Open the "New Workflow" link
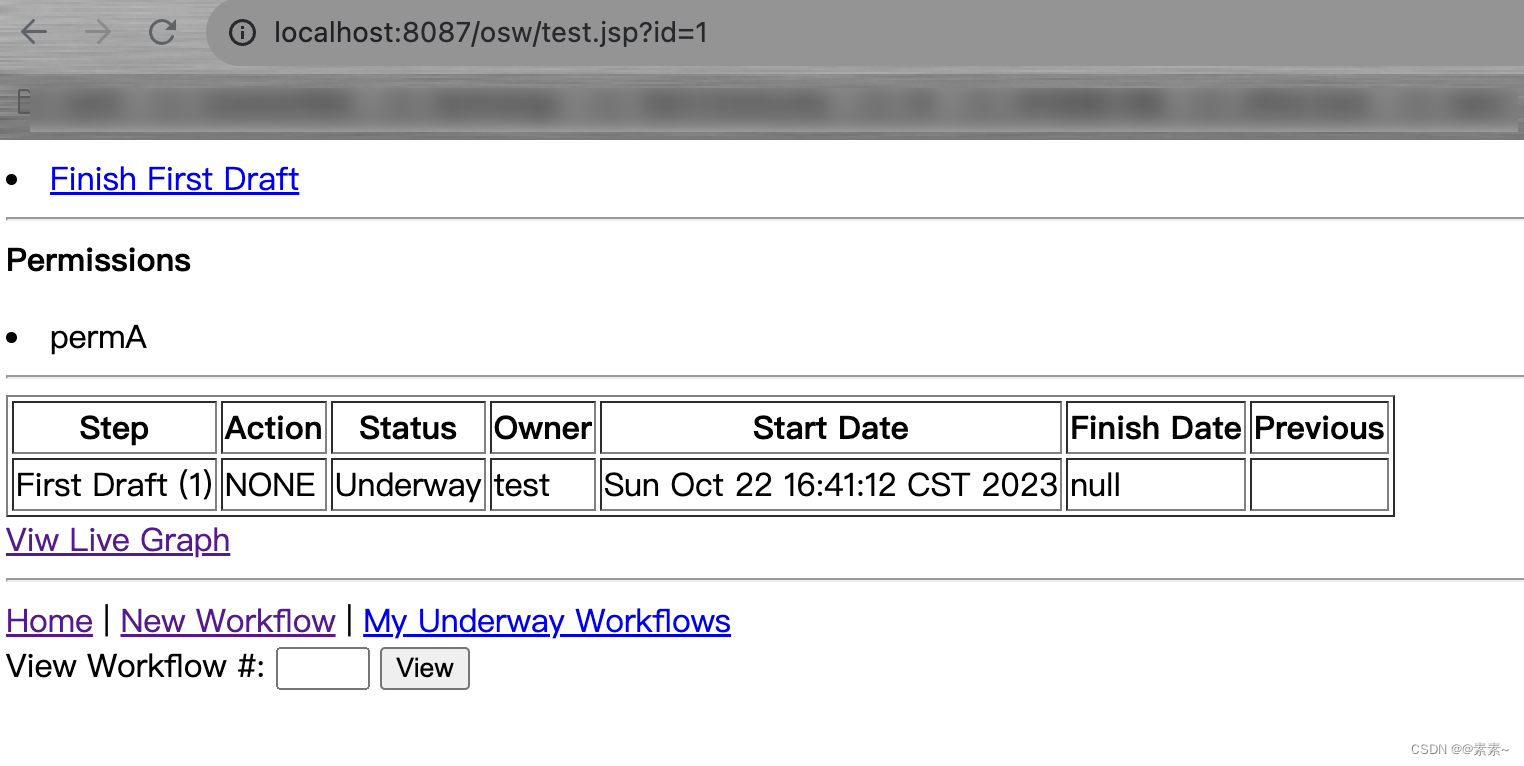 (x=227, y=621)
